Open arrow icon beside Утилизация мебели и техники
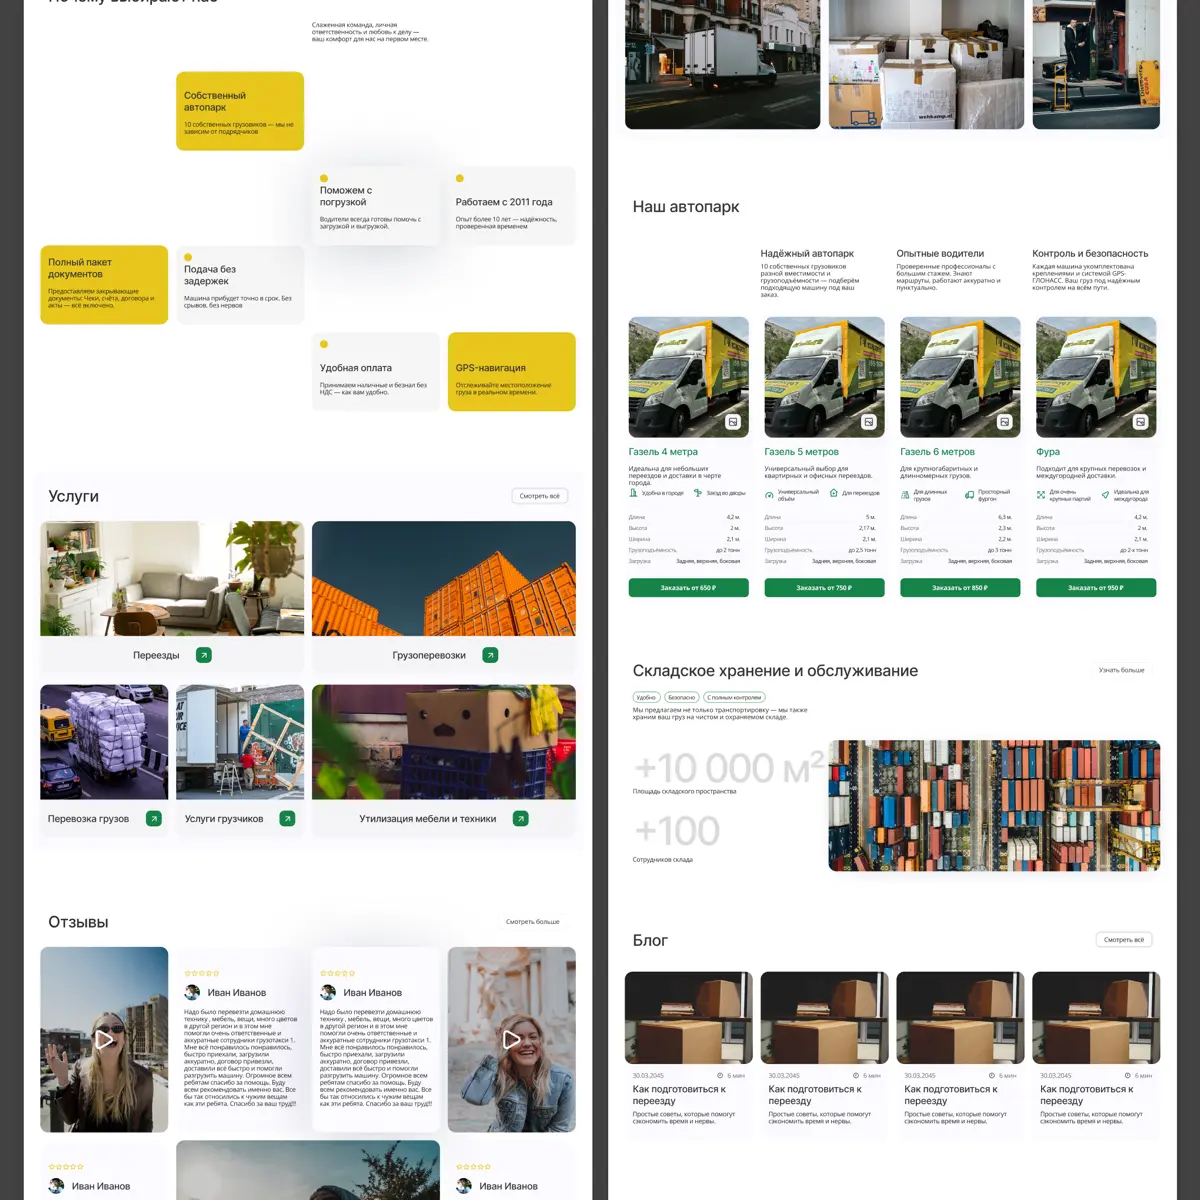Image resolution: width=1200 pixels, height=1200 pixels. (x=520, y=818)
